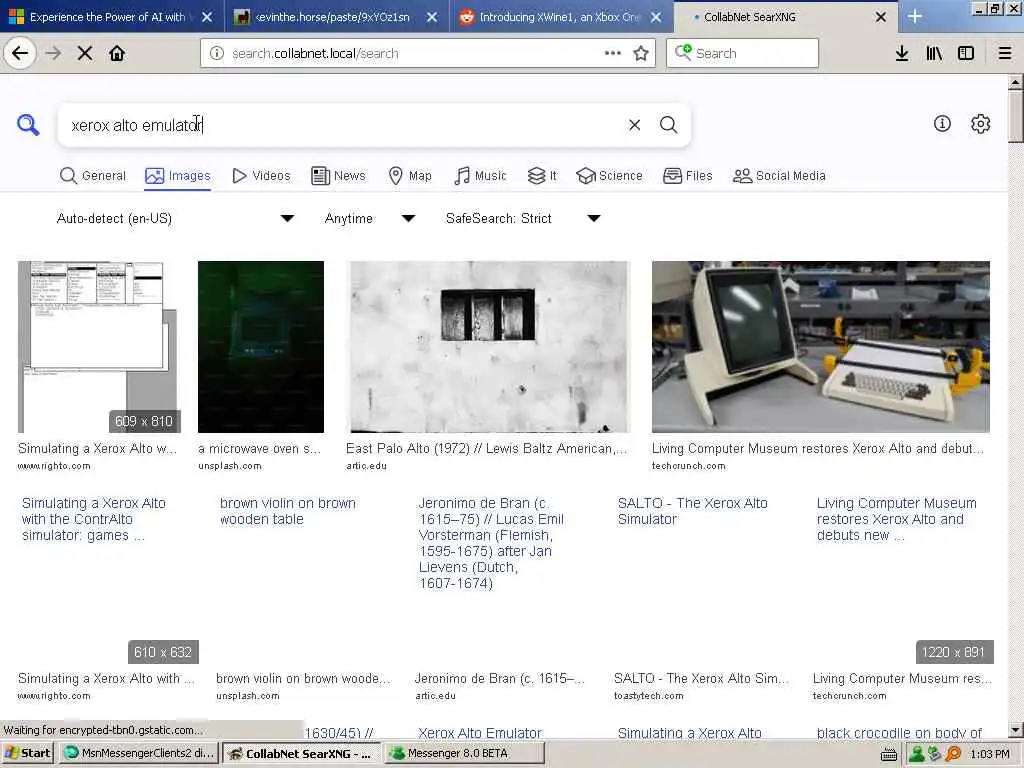Open 'Simulating a Xerox Alto with the ContrAlto' link
Image resolution: width=1024 pixels, height=768 pixels.
pyautogui.click(x=94, y=519)
